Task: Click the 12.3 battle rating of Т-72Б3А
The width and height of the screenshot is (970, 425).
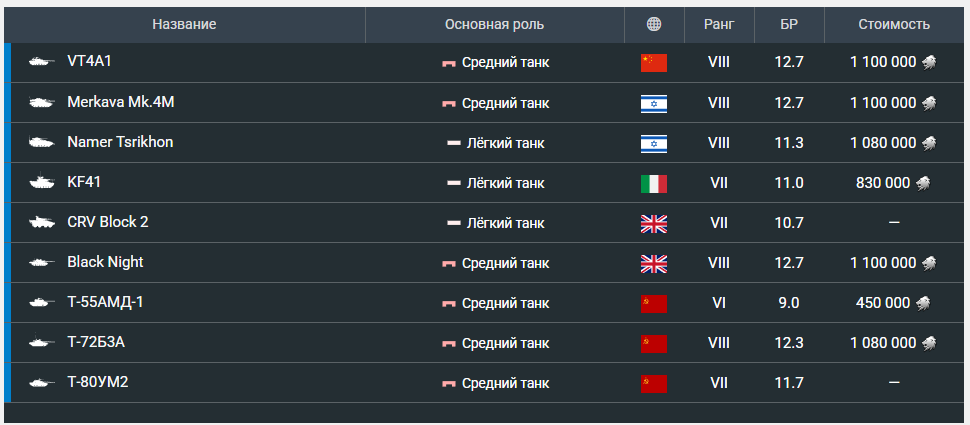Action: 789,343
